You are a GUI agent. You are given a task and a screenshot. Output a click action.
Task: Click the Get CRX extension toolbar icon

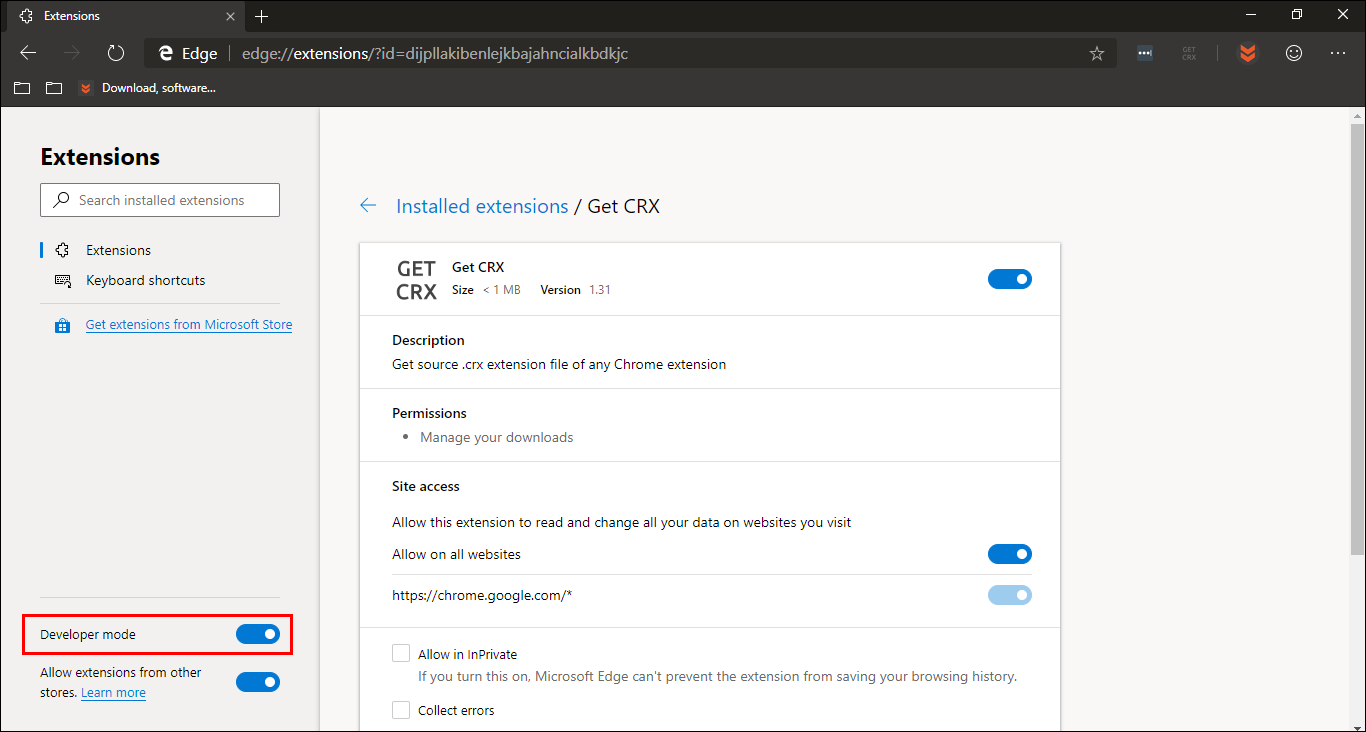(x=1189, y=53)
